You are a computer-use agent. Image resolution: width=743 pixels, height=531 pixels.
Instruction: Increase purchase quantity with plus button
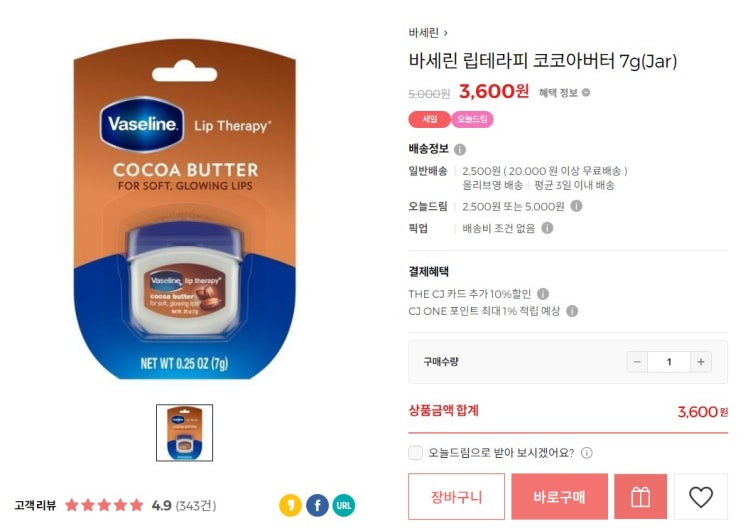(701, 362)
